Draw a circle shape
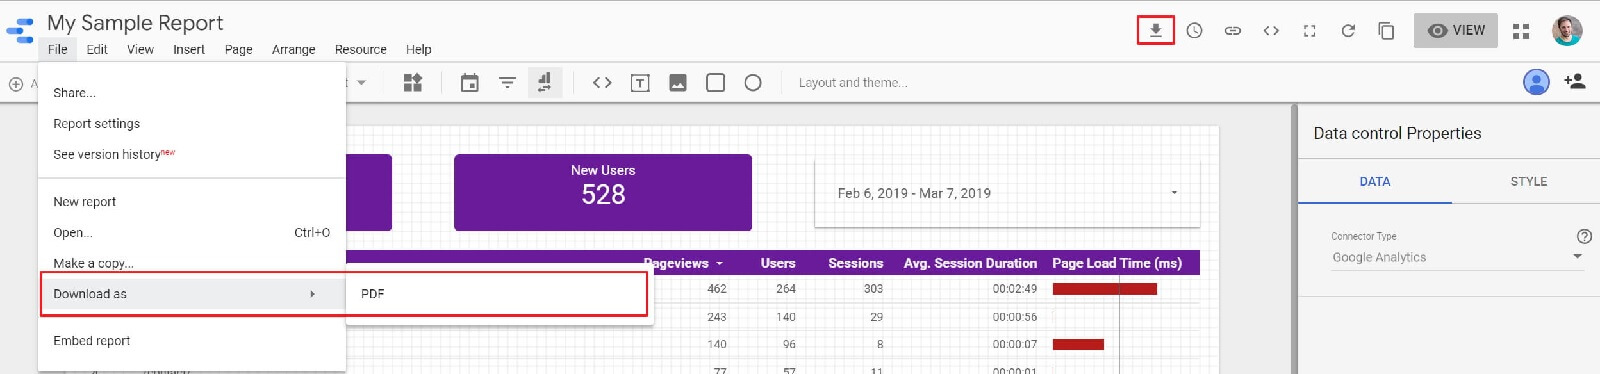 753,83
